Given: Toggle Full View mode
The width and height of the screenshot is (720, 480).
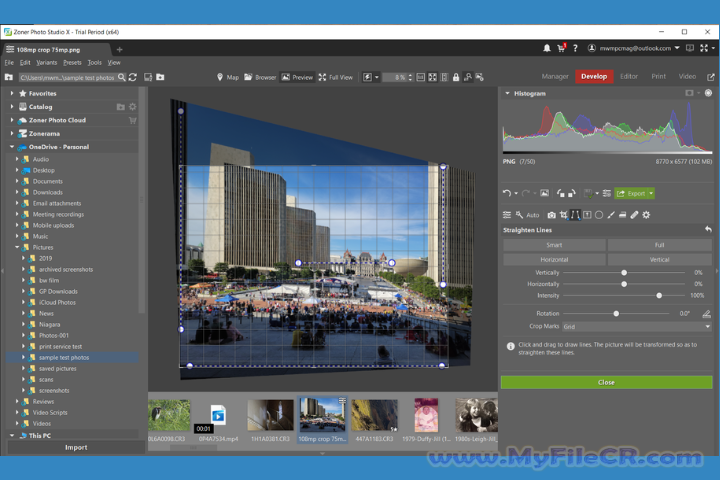Looking at the screenshot, I should pos(335,77).
